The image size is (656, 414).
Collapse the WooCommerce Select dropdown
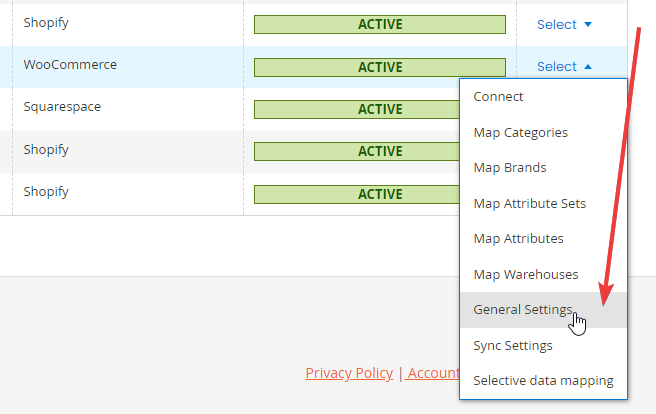[564, 66]
